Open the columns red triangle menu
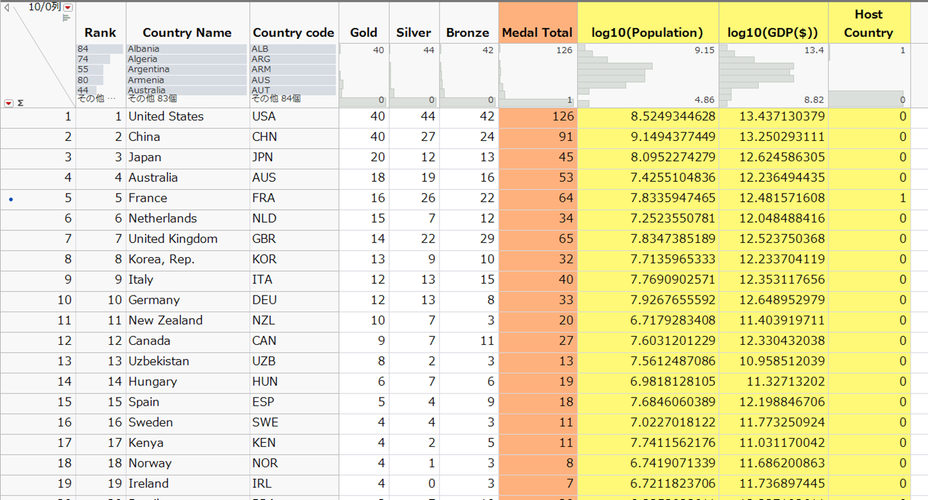928x500 pixels. tap(68, 7)
